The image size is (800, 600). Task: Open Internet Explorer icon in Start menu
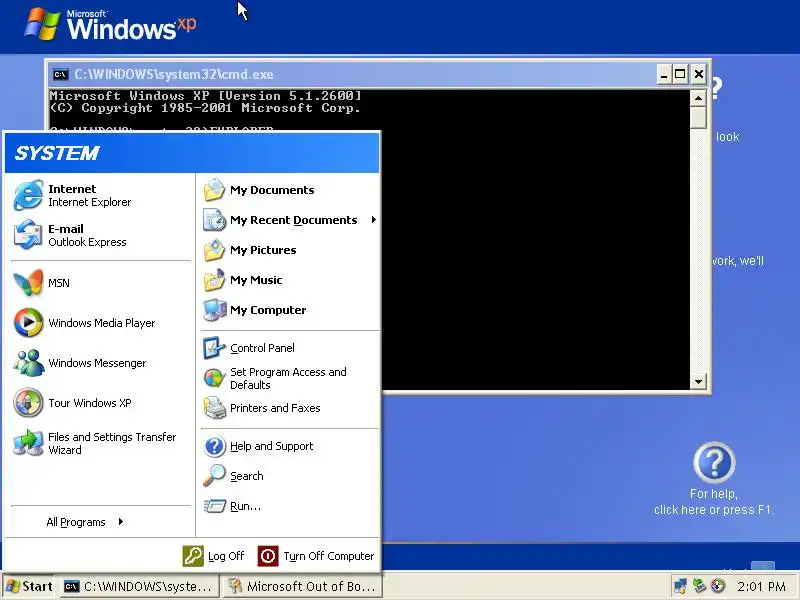[28, 195]
